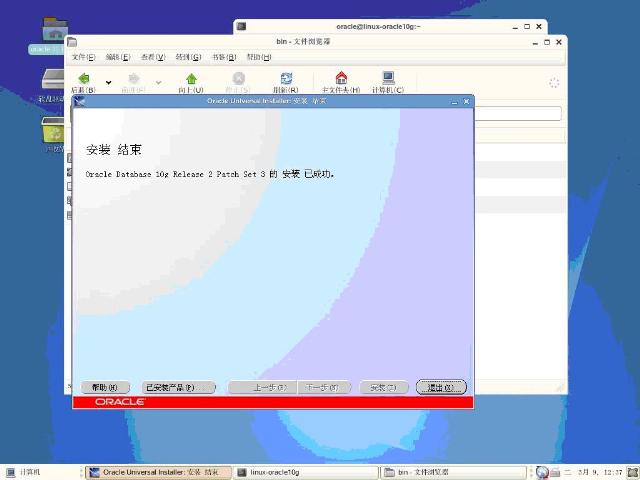Screen dimensions: 640x480
Task: Switch to Oracle Universal Installer taskbar item
Action: click(158, 472)
